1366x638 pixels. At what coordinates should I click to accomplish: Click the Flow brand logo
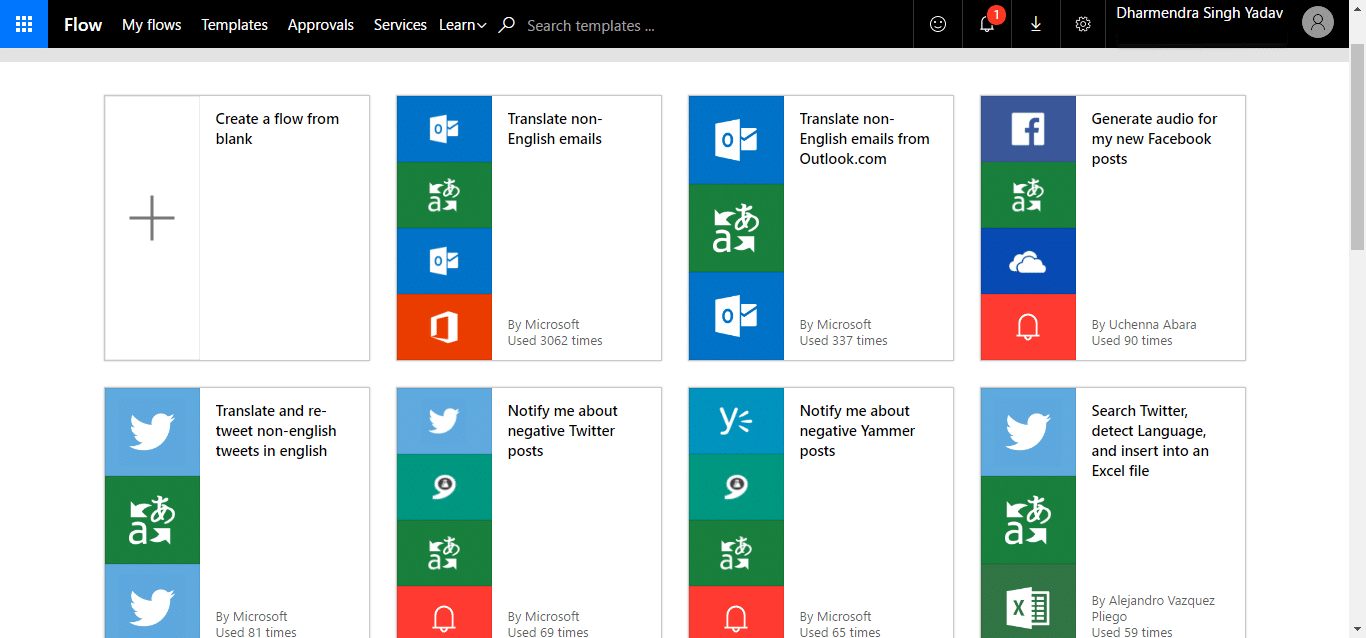tap(83, 25)
